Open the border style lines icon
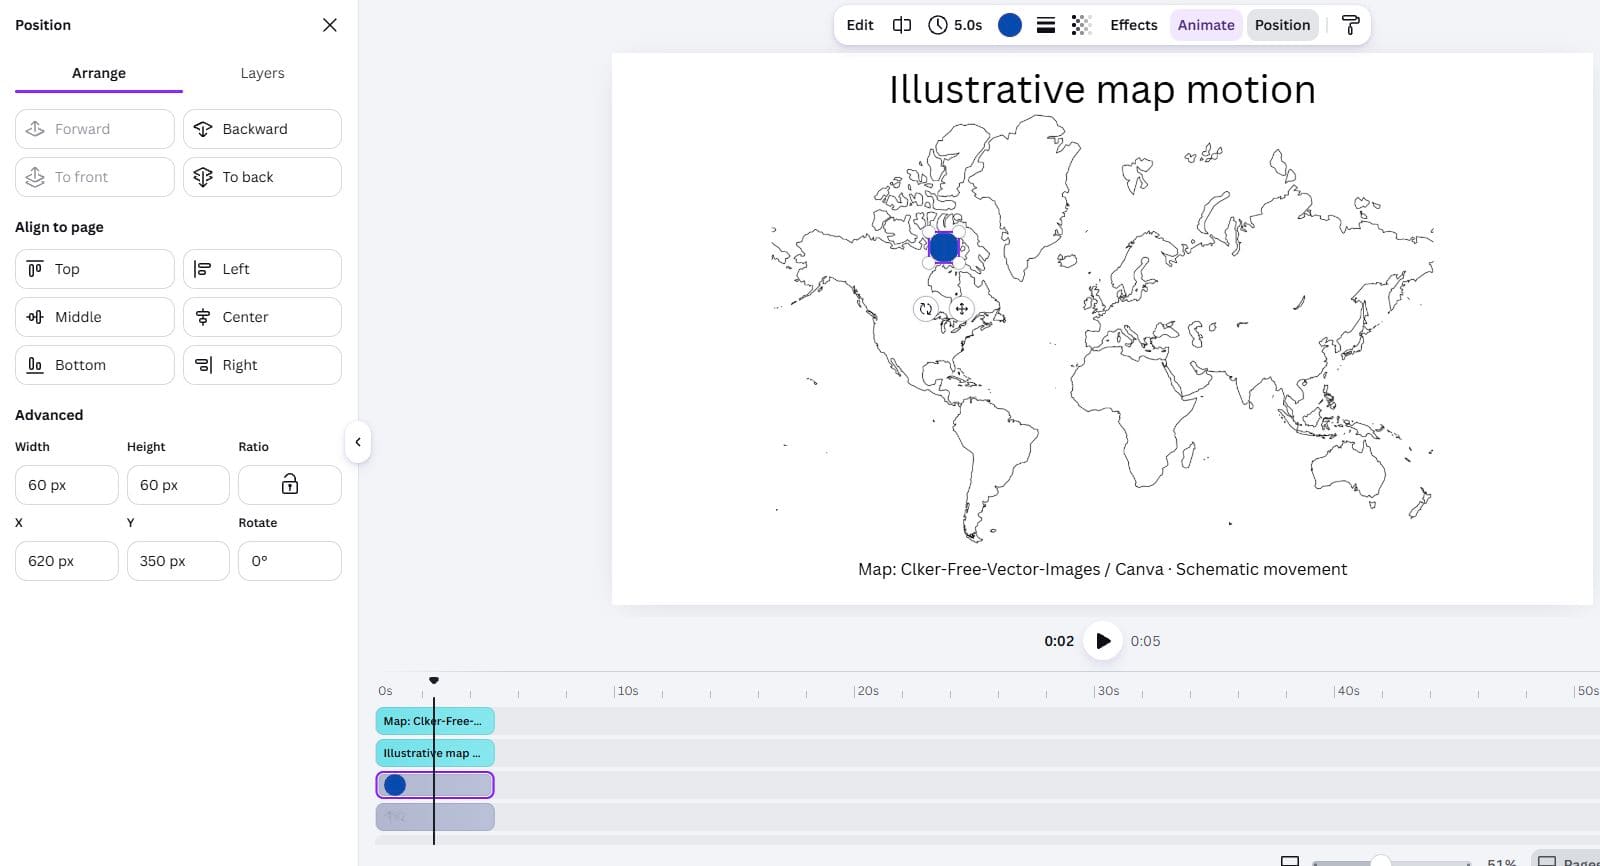The image size is (1600, 866). 1046,25
